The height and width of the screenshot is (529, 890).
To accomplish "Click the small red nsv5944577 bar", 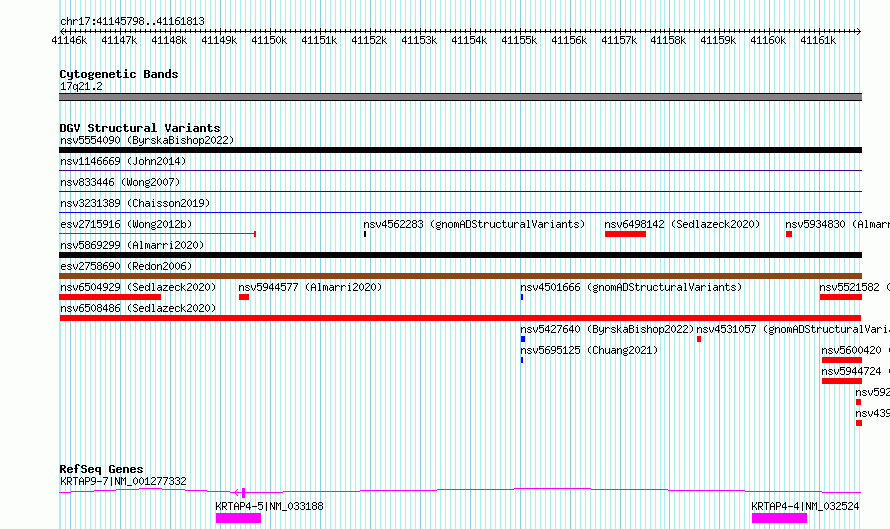I will (x=244, y=297).
